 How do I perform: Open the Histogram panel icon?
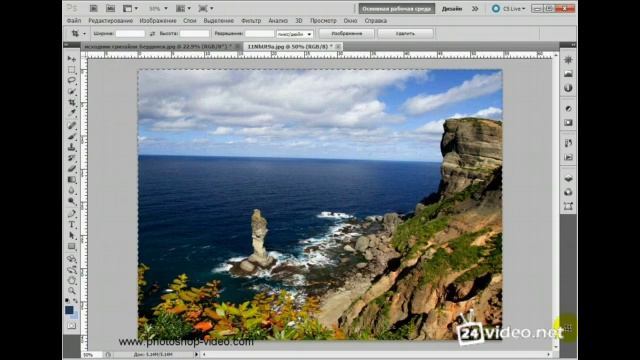click(568, 74)
